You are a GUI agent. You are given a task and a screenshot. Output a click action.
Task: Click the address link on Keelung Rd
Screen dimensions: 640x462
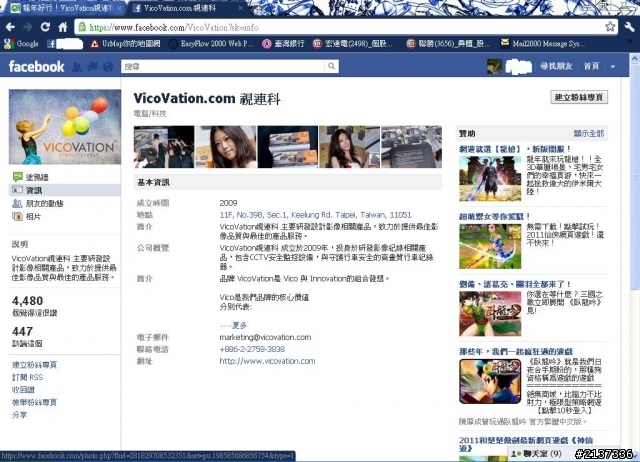[x=315, y=215]
